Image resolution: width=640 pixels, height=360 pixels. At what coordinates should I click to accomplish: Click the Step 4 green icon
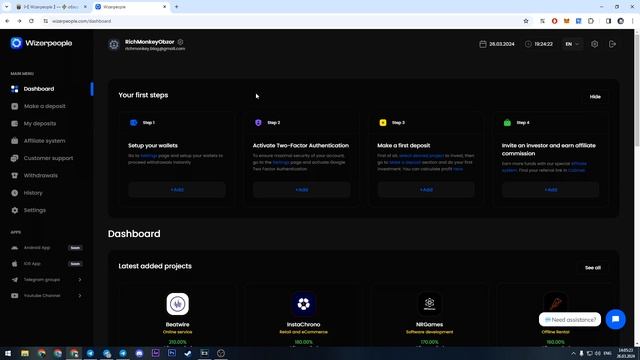(507, 122)
